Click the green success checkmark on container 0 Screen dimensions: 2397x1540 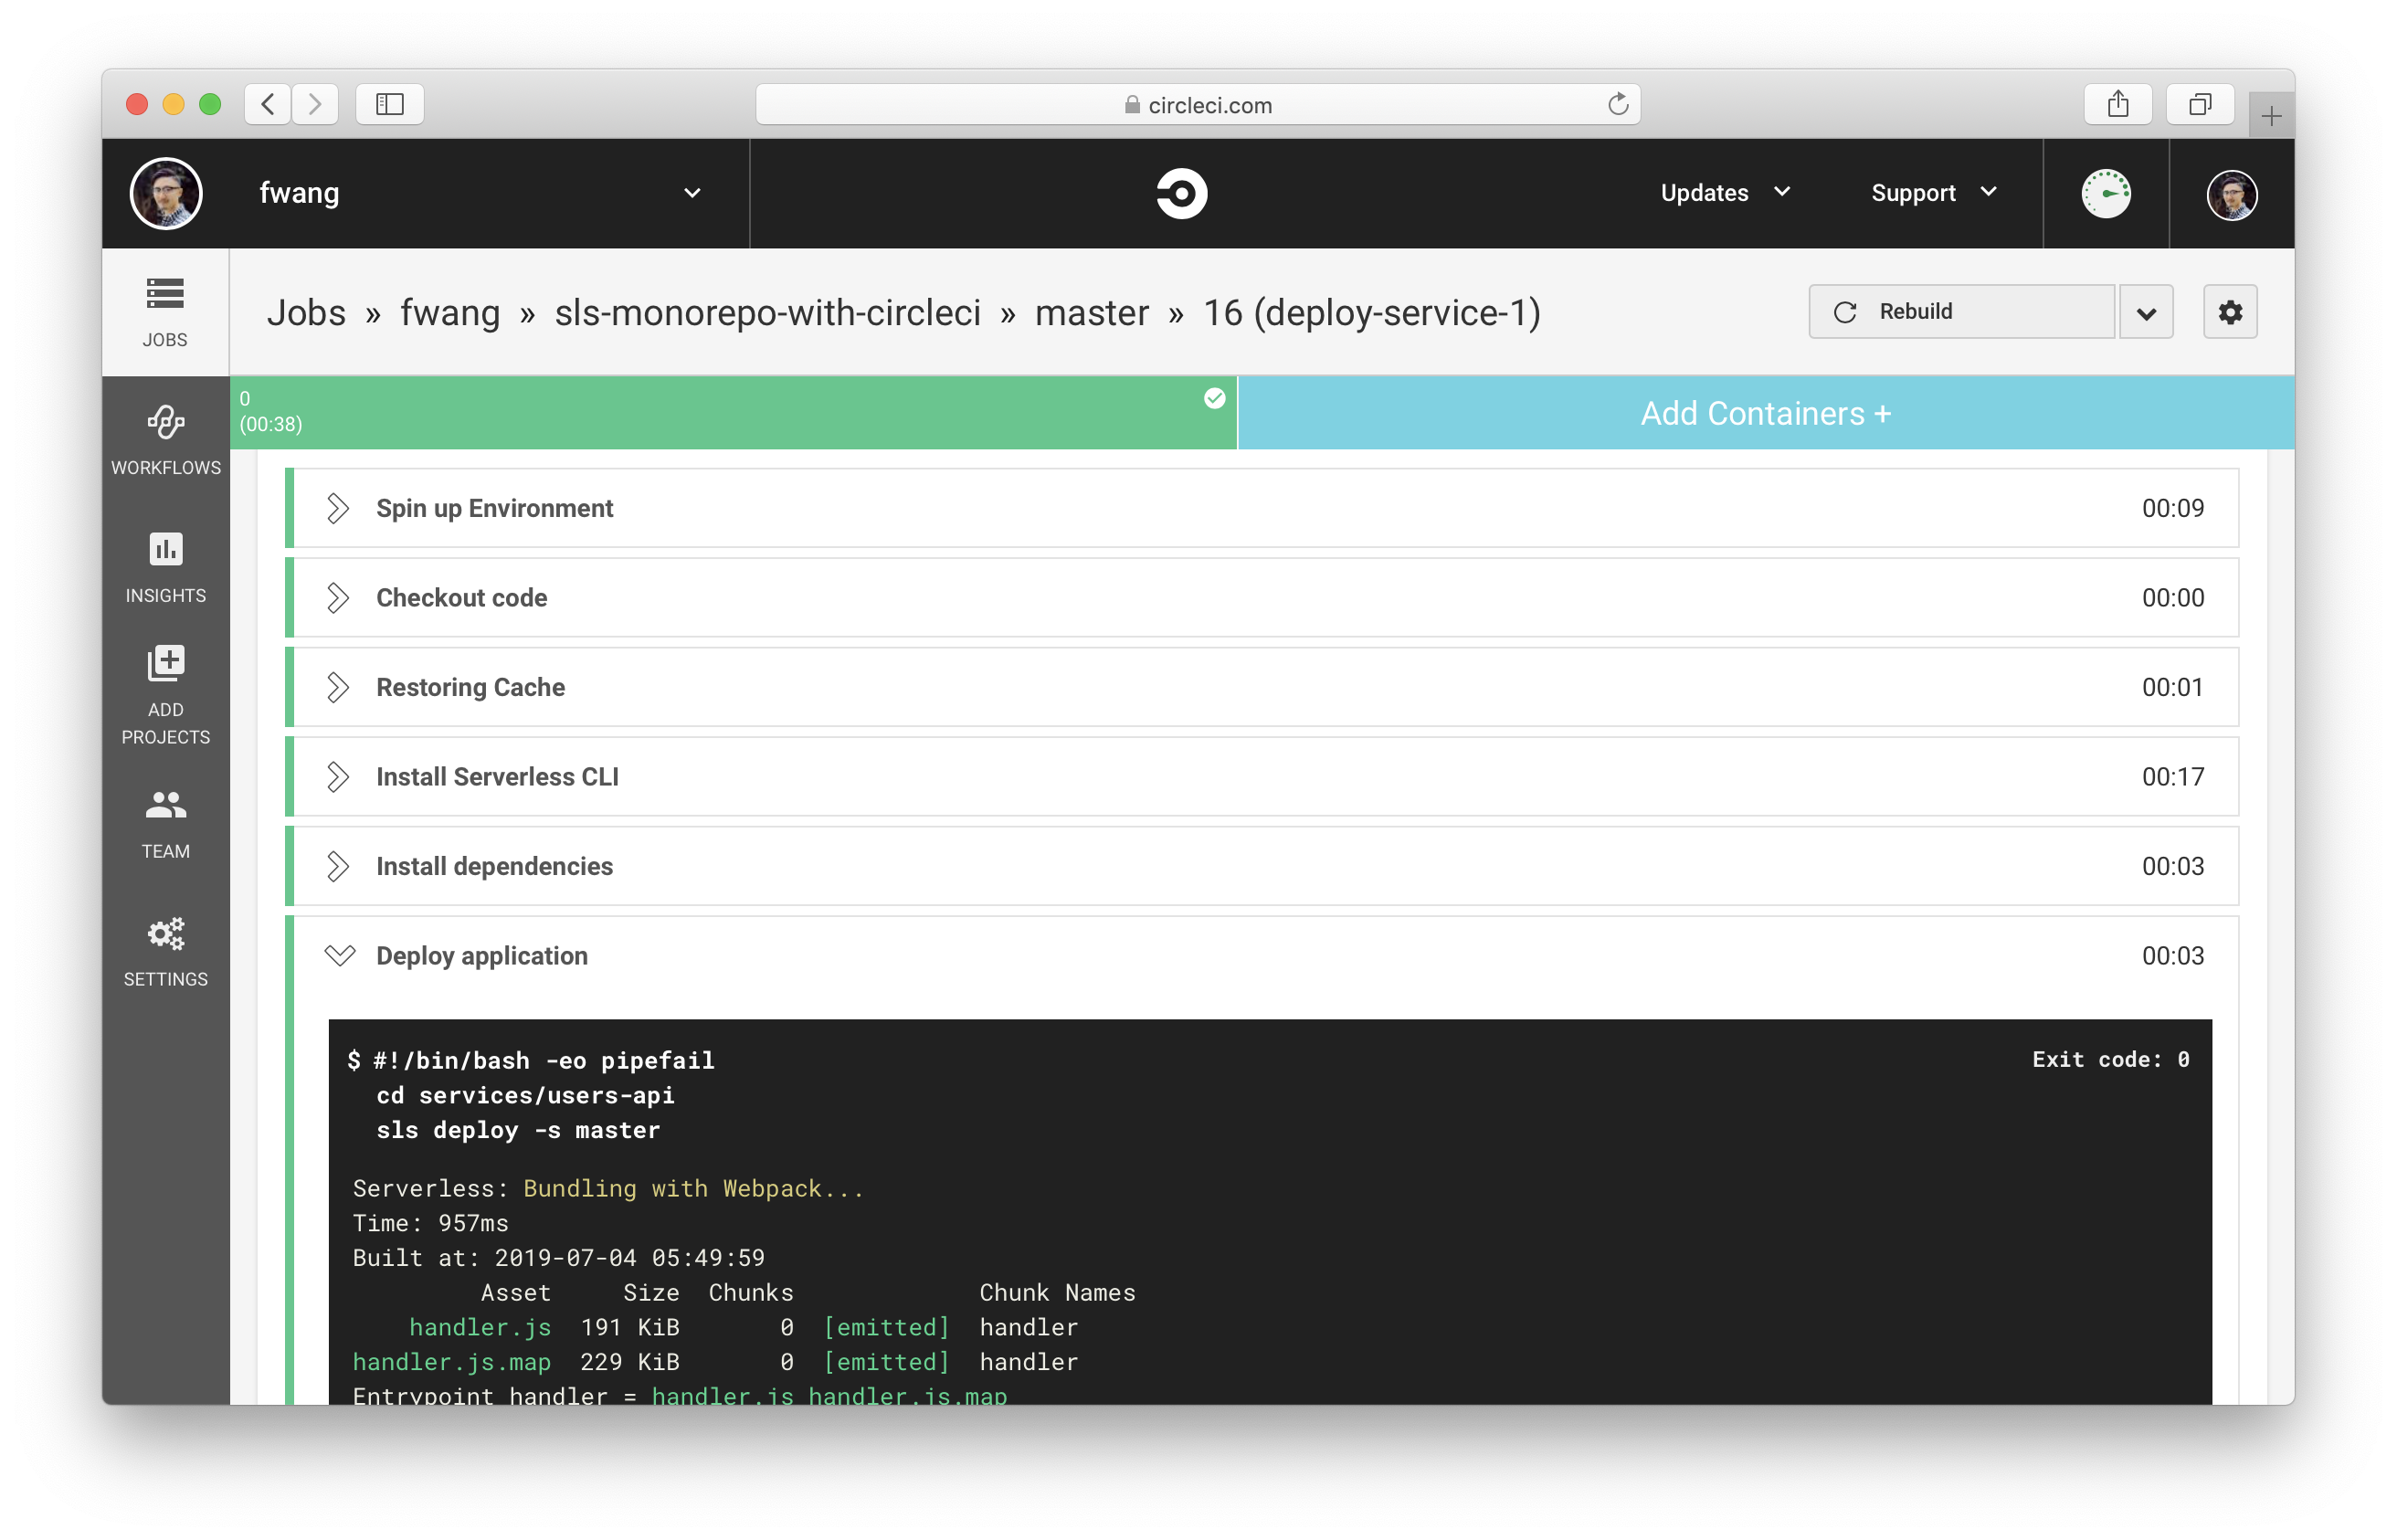click(1214, 398)
